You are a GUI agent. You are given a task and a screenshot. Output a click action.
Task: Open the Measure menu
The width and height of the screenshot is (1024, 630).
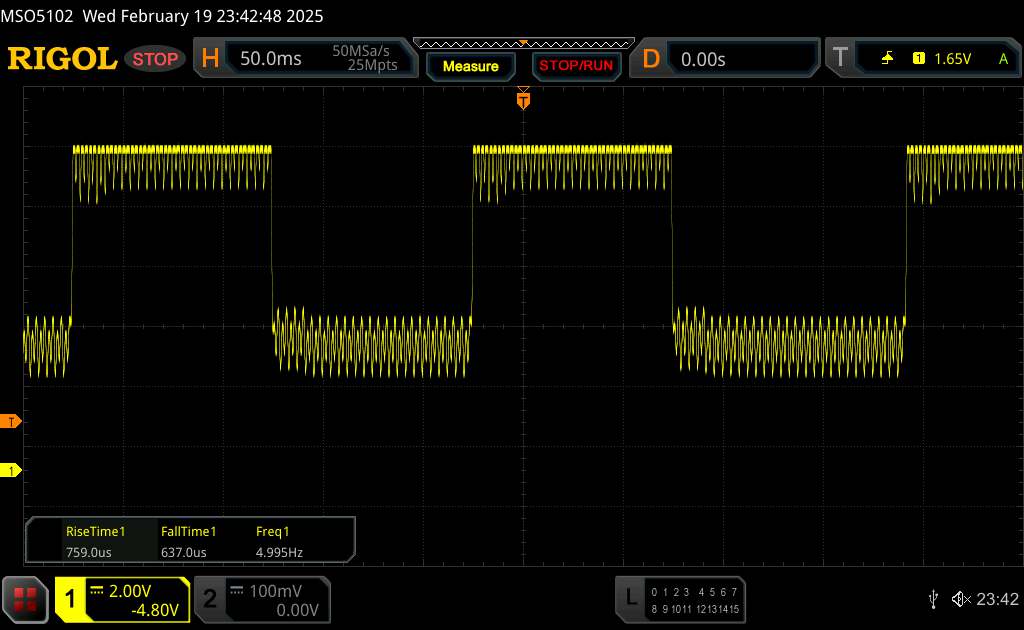pos(471,66)
